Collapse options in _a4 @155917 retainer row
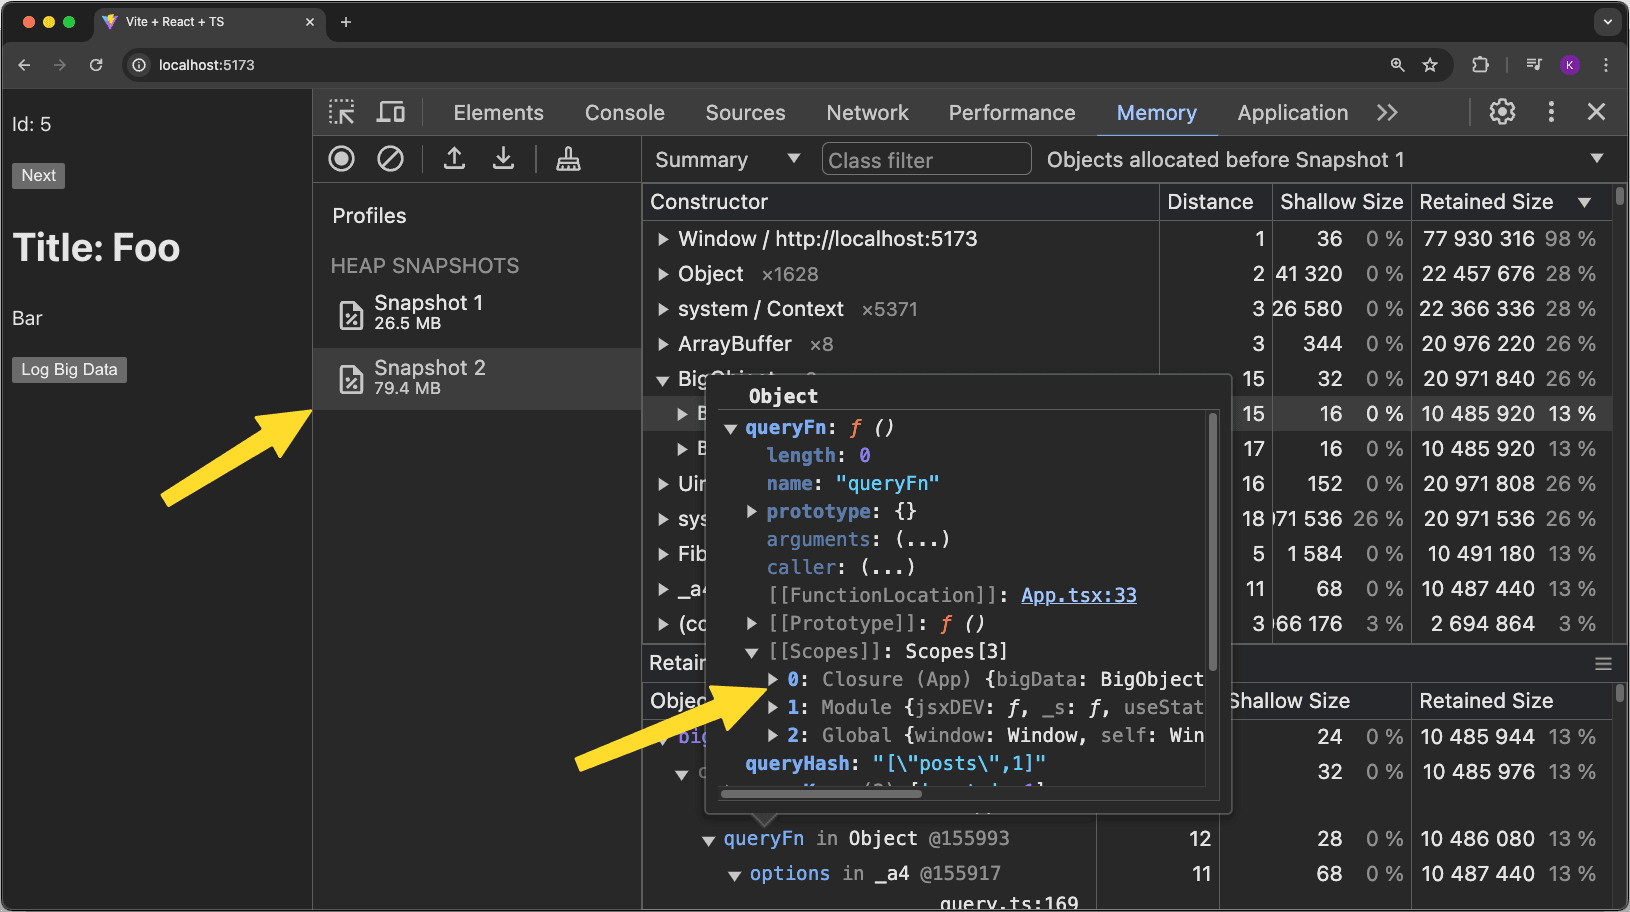Viewport: 1630px width, 912px height. click(735, 876)
